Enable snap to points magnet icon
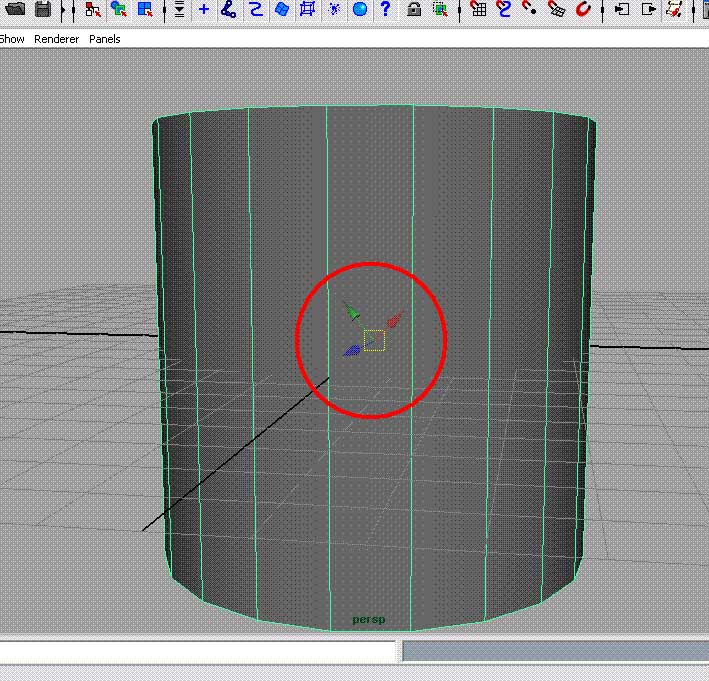This screenshot has width=709, height=681. [x=530, y=10]
